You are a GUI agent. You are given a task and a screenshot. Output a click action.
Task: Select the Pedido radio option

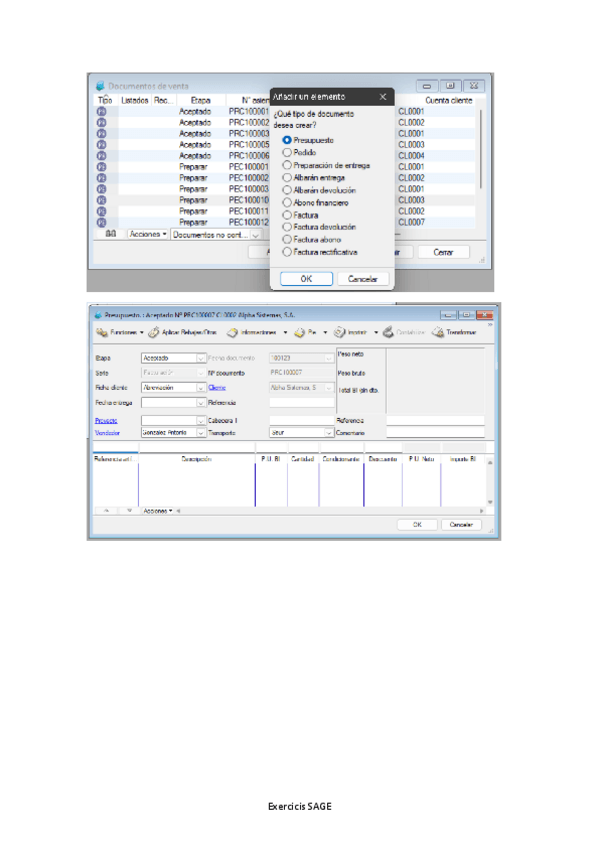pos(288,152)
